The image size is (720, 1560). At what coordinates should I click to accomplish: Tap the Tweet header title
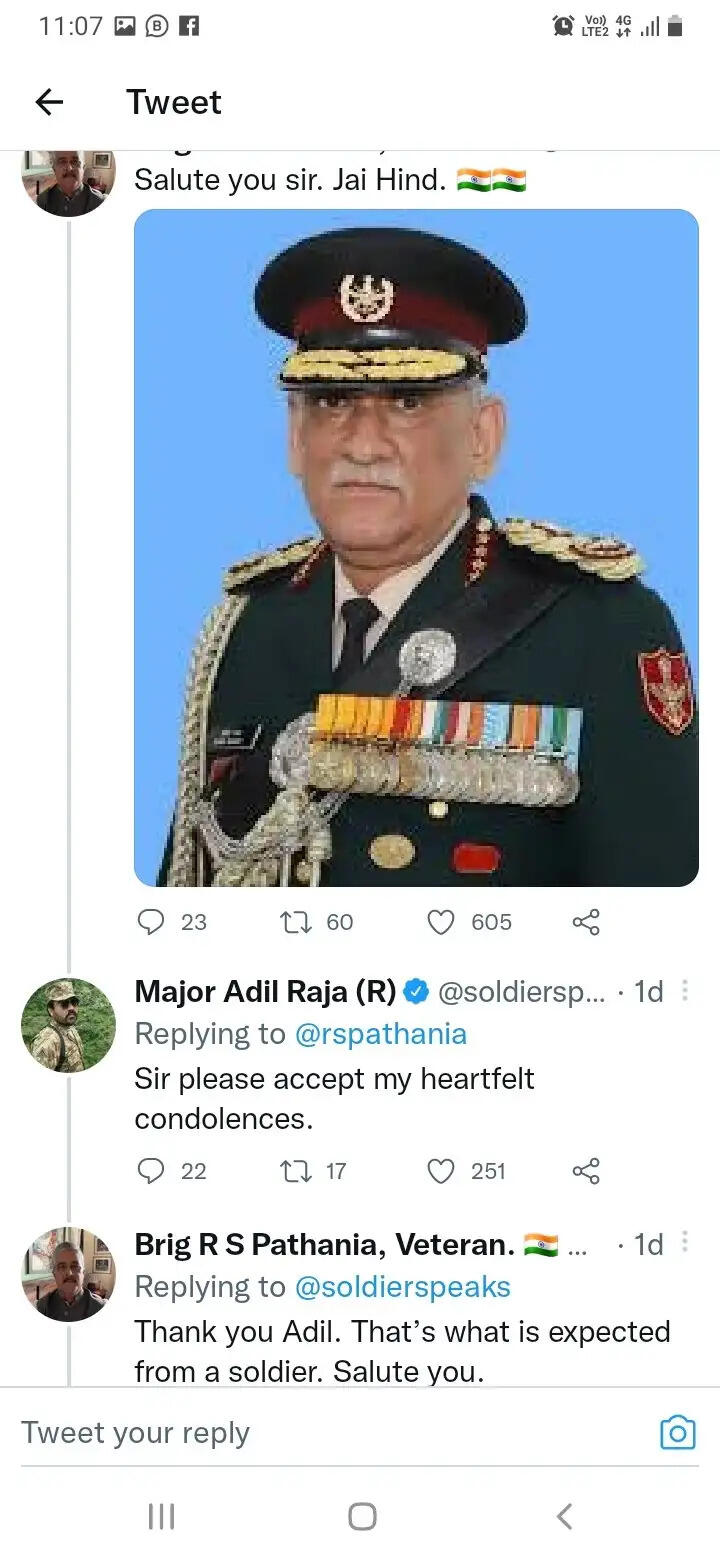coord(173,101)
